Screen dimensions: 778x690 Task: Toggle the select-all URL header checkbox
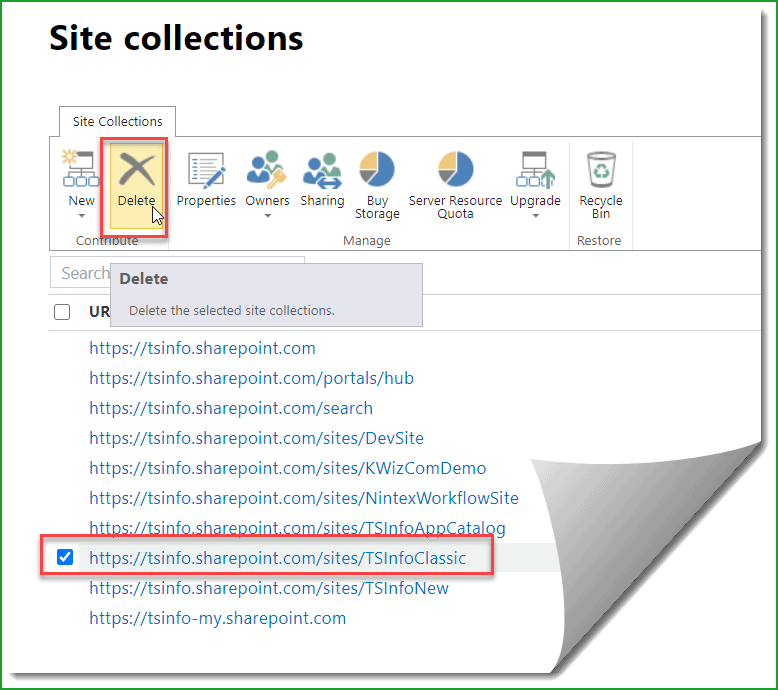pyautogui.click(x=62, y=312)
